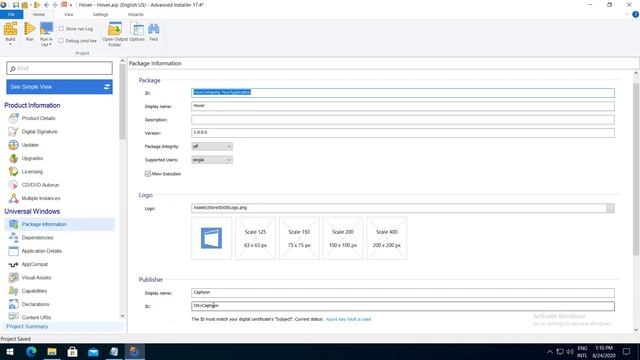Click the Publisher ID field

(403, 306)
